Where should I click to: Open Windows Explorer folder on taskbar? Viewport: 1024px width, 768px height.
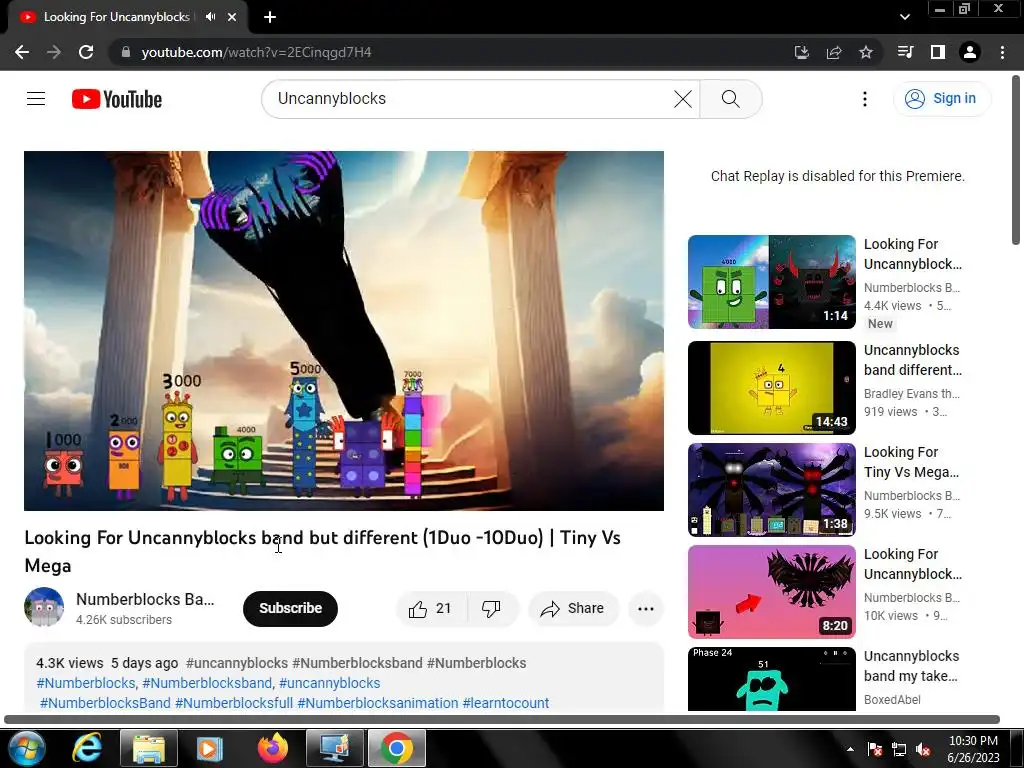(149, 748)
